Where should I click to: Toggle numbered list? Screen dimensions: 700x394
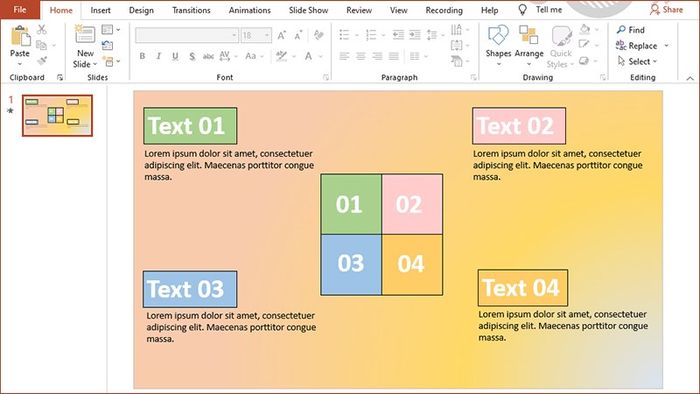[x=371, y=35]
